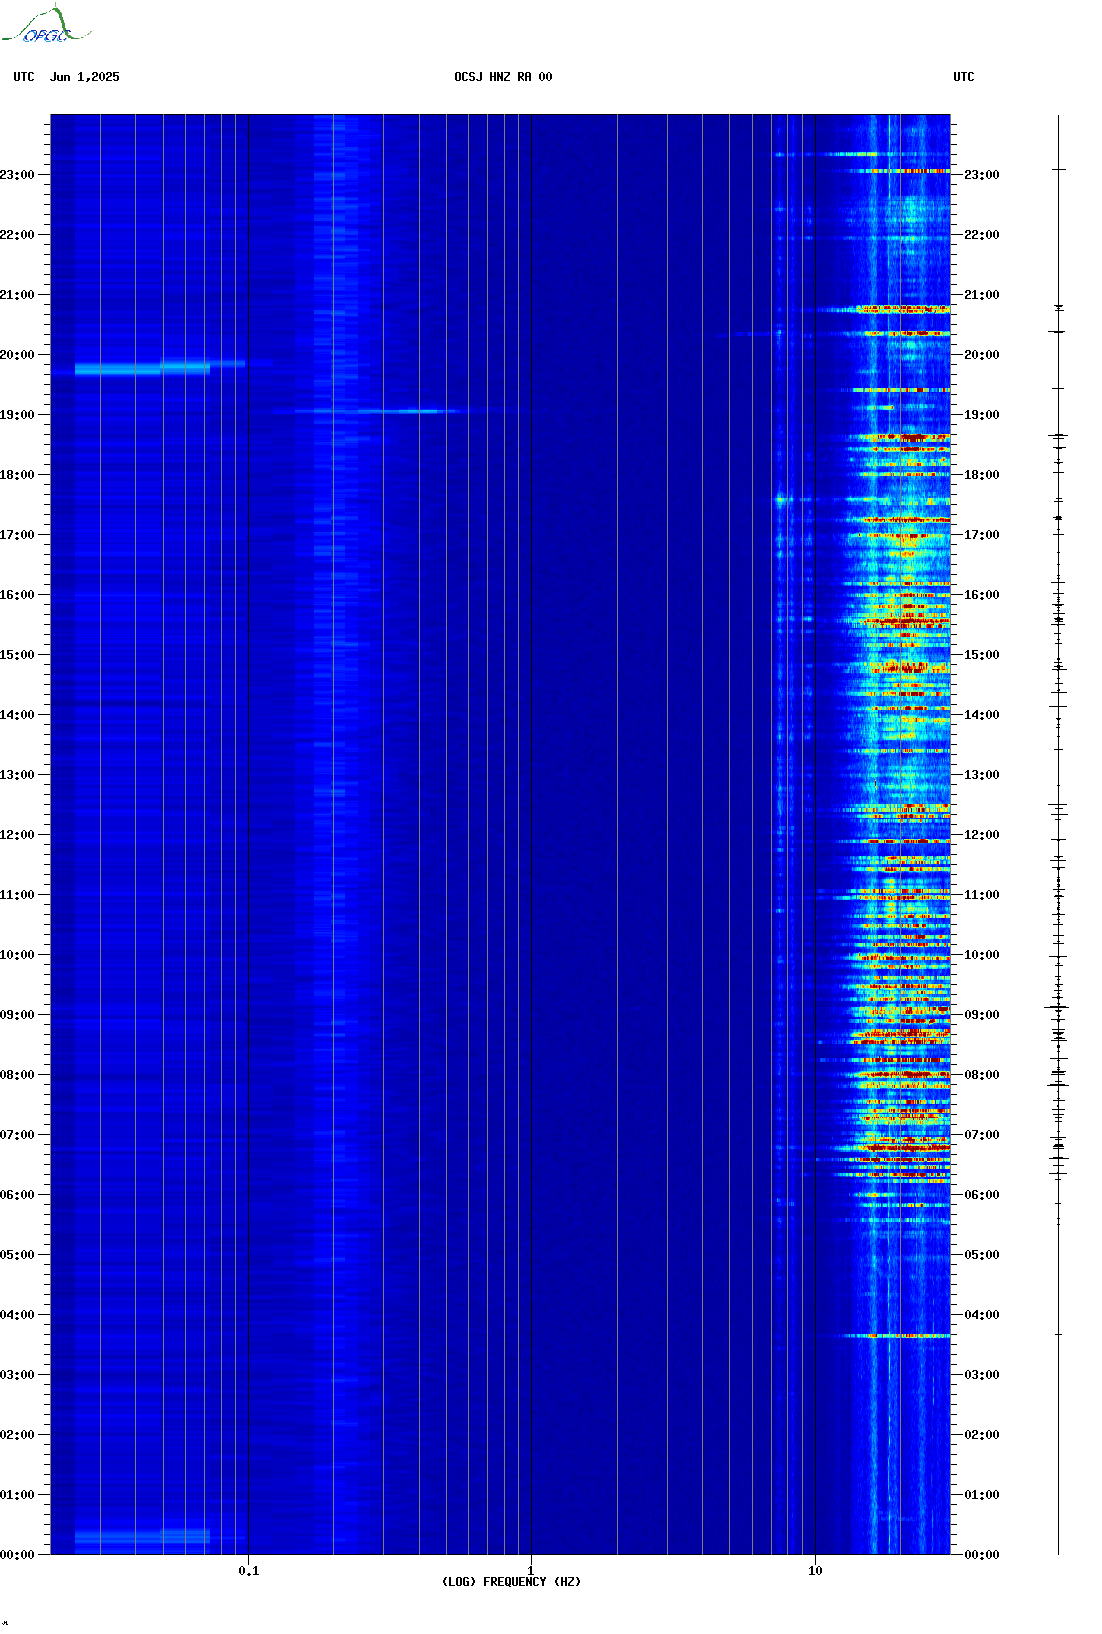Select '17:00' on the right time axis

click(x=981, y=535)
